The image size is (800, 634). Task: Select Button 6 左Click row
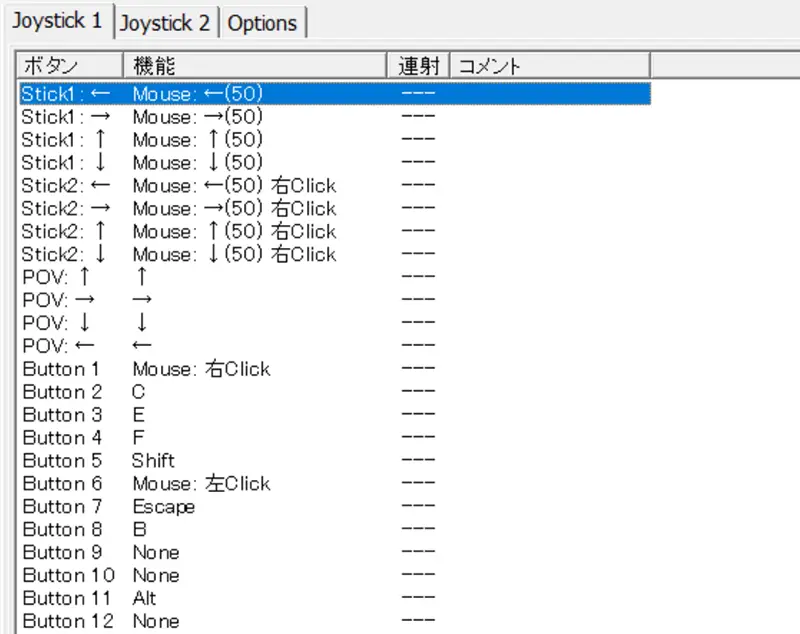point(335,484)
